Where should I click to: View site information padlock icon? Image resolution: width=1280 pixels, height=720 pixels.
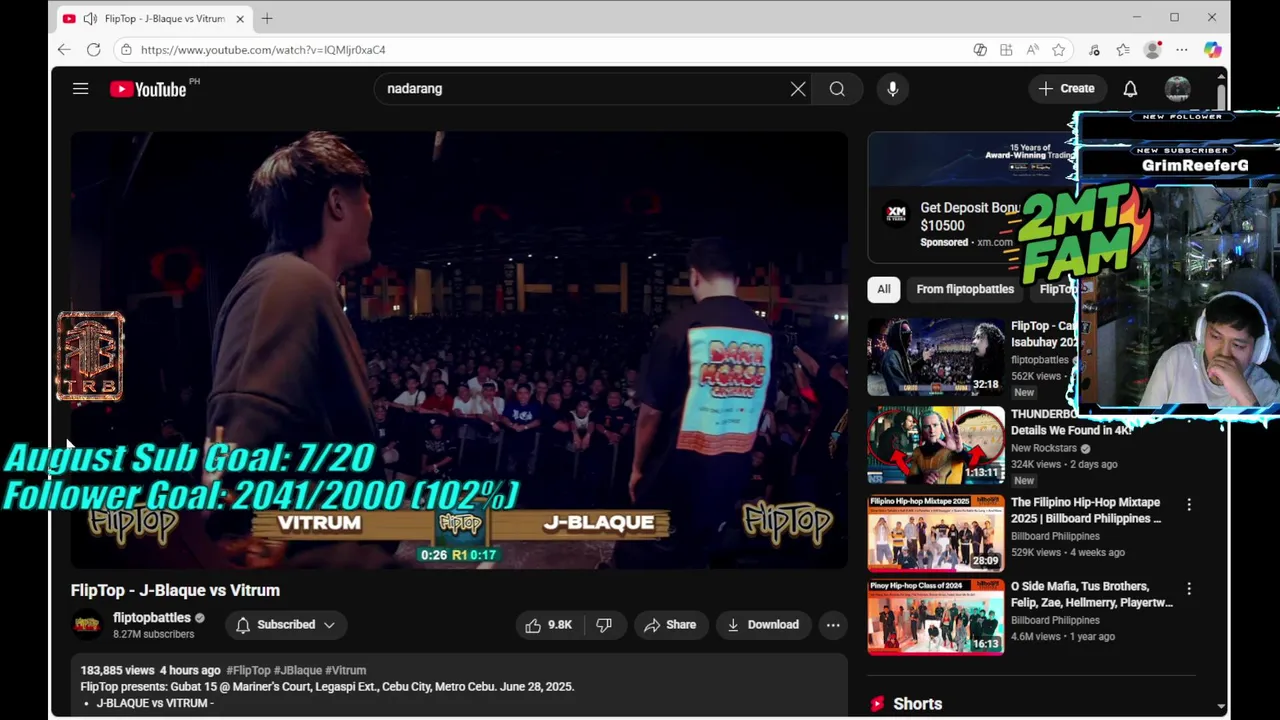click(126, 50)
